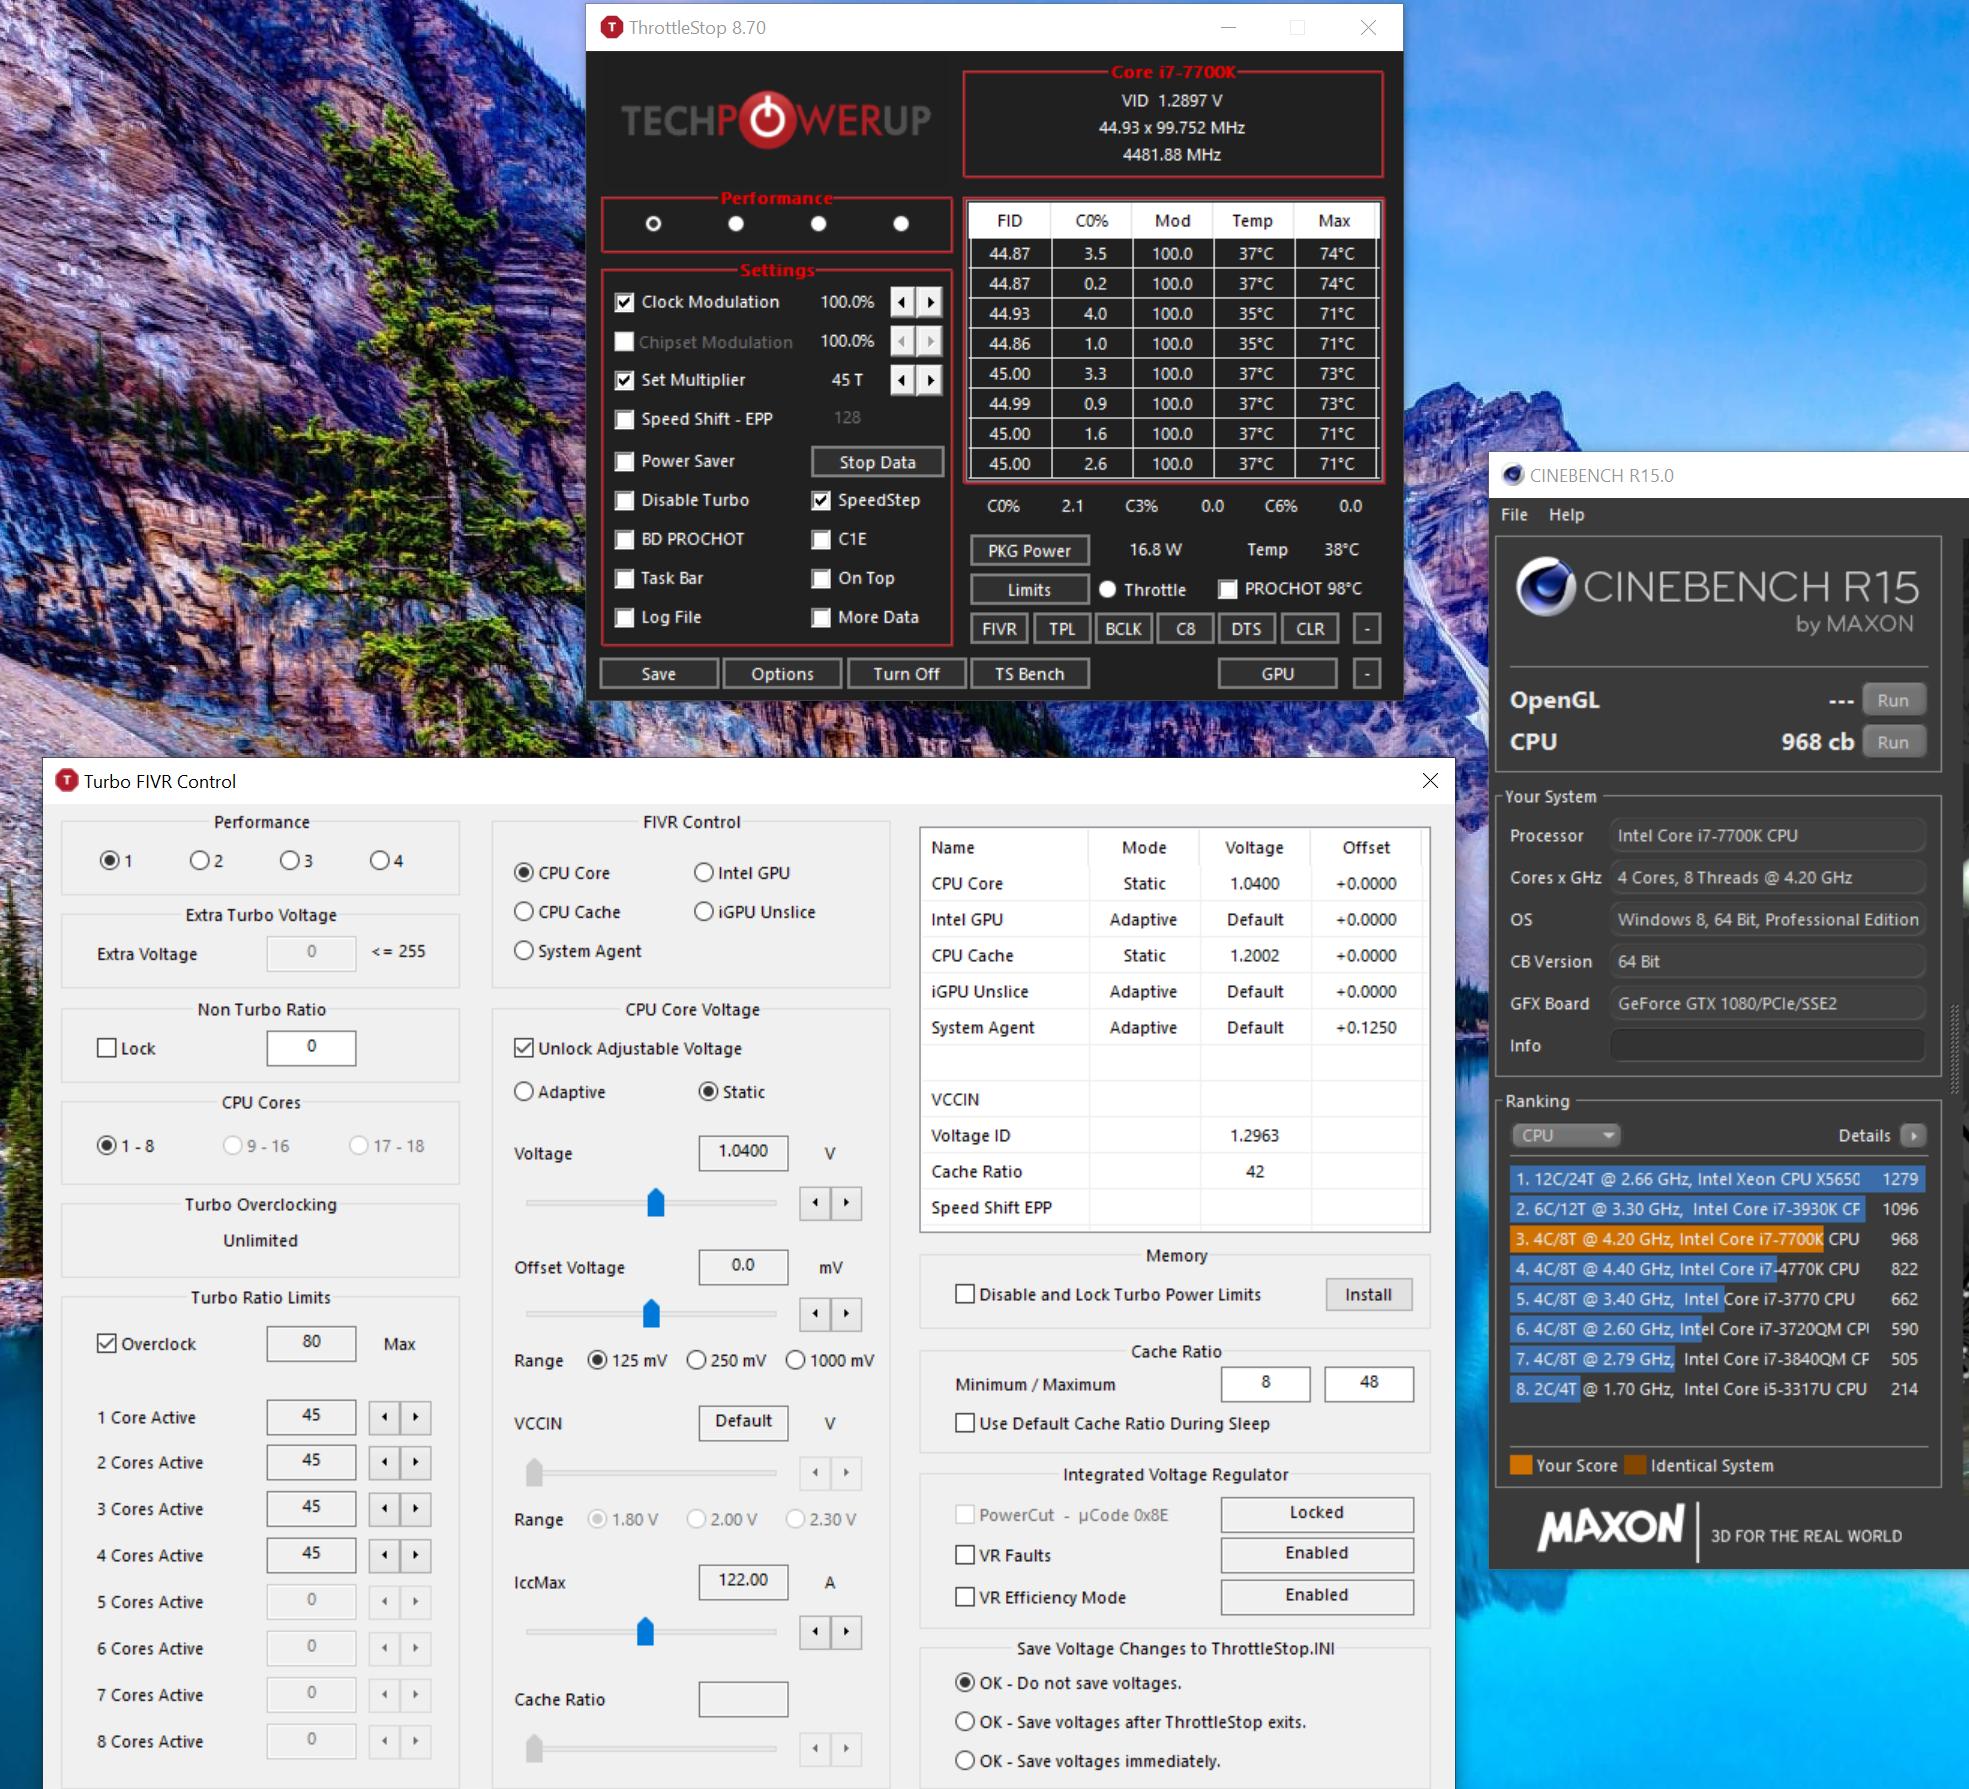This screenshot has width=1969, height=1789.
Task: Click the GPU button in ThrottleStop
Action: (1277, 674)
